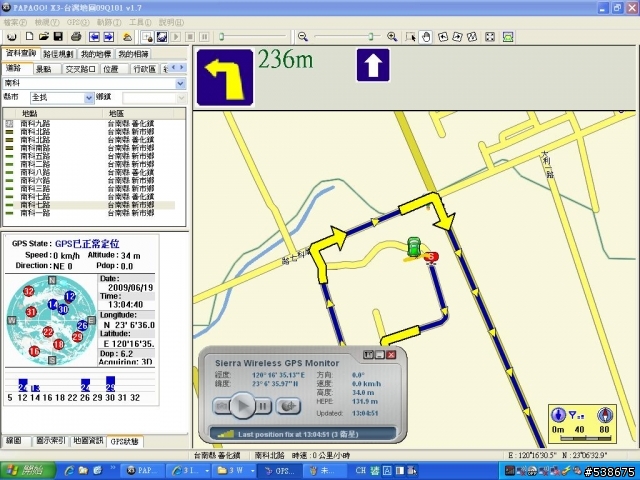Image resolution: width=640 pixels, height=480 pixels.
Task: Open the 軌跡(T) menu
Action: [109, 22]
